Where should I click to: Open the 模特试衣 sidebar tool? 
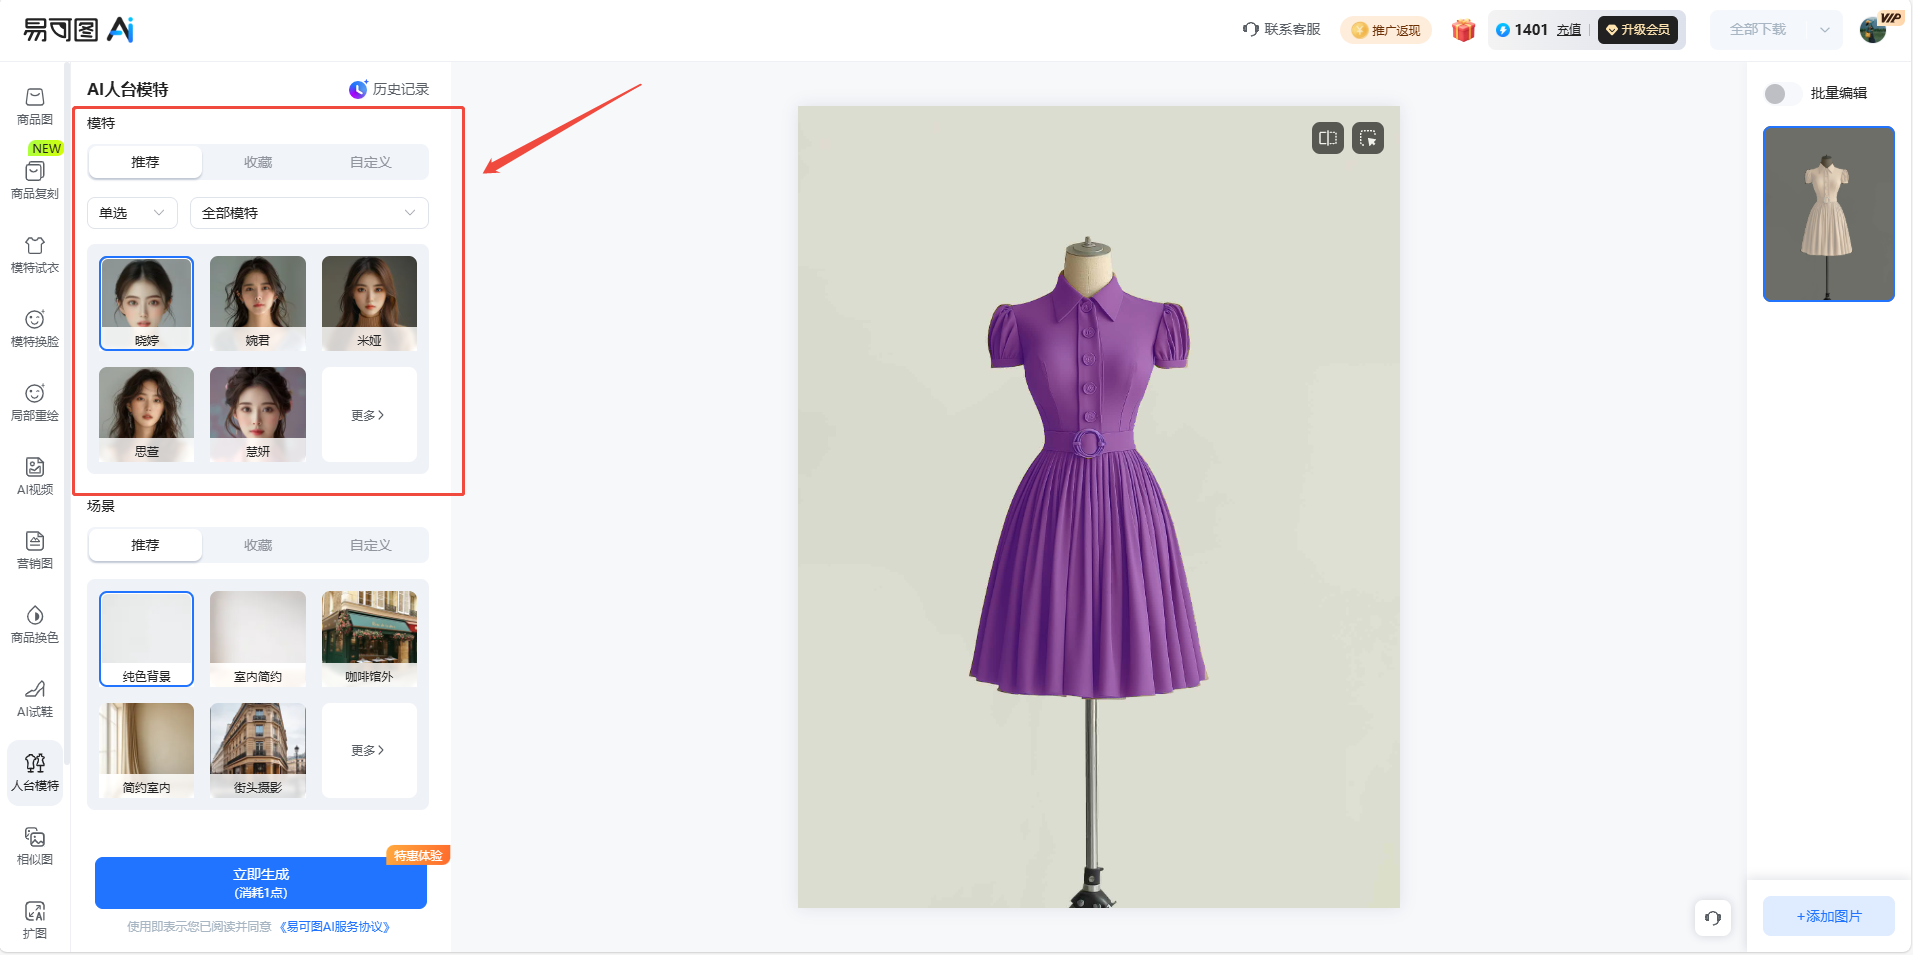(x=35, y=254)
